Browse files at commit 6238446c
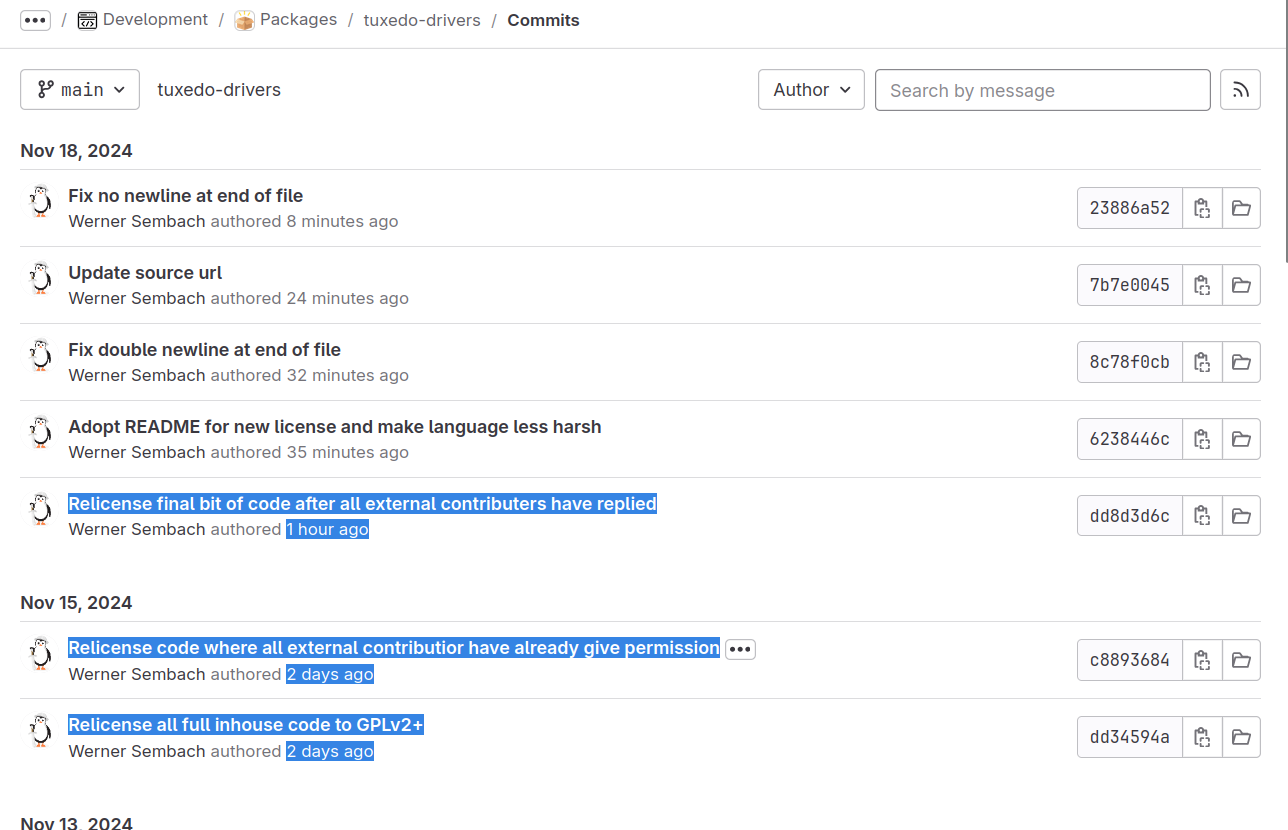Screen dimensions: 1288x830 tap(1241, 439)
